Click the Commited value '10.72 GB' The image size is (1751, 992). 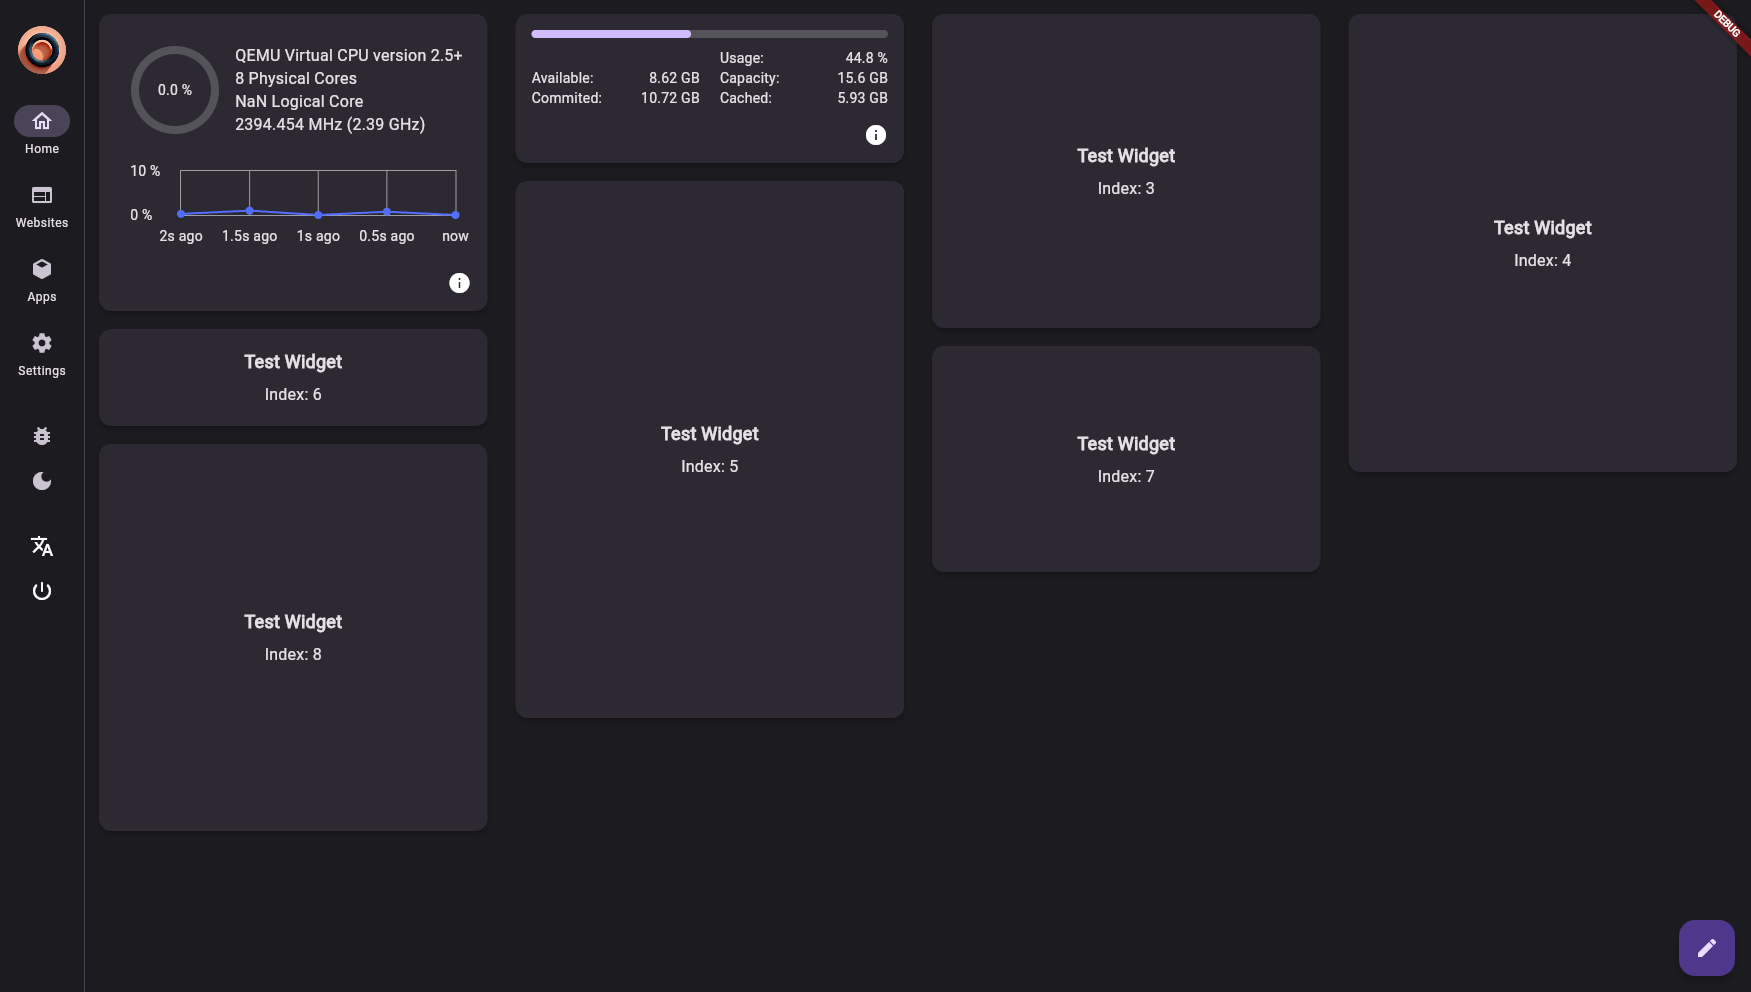pyautogui.click(x=670, y=98)
